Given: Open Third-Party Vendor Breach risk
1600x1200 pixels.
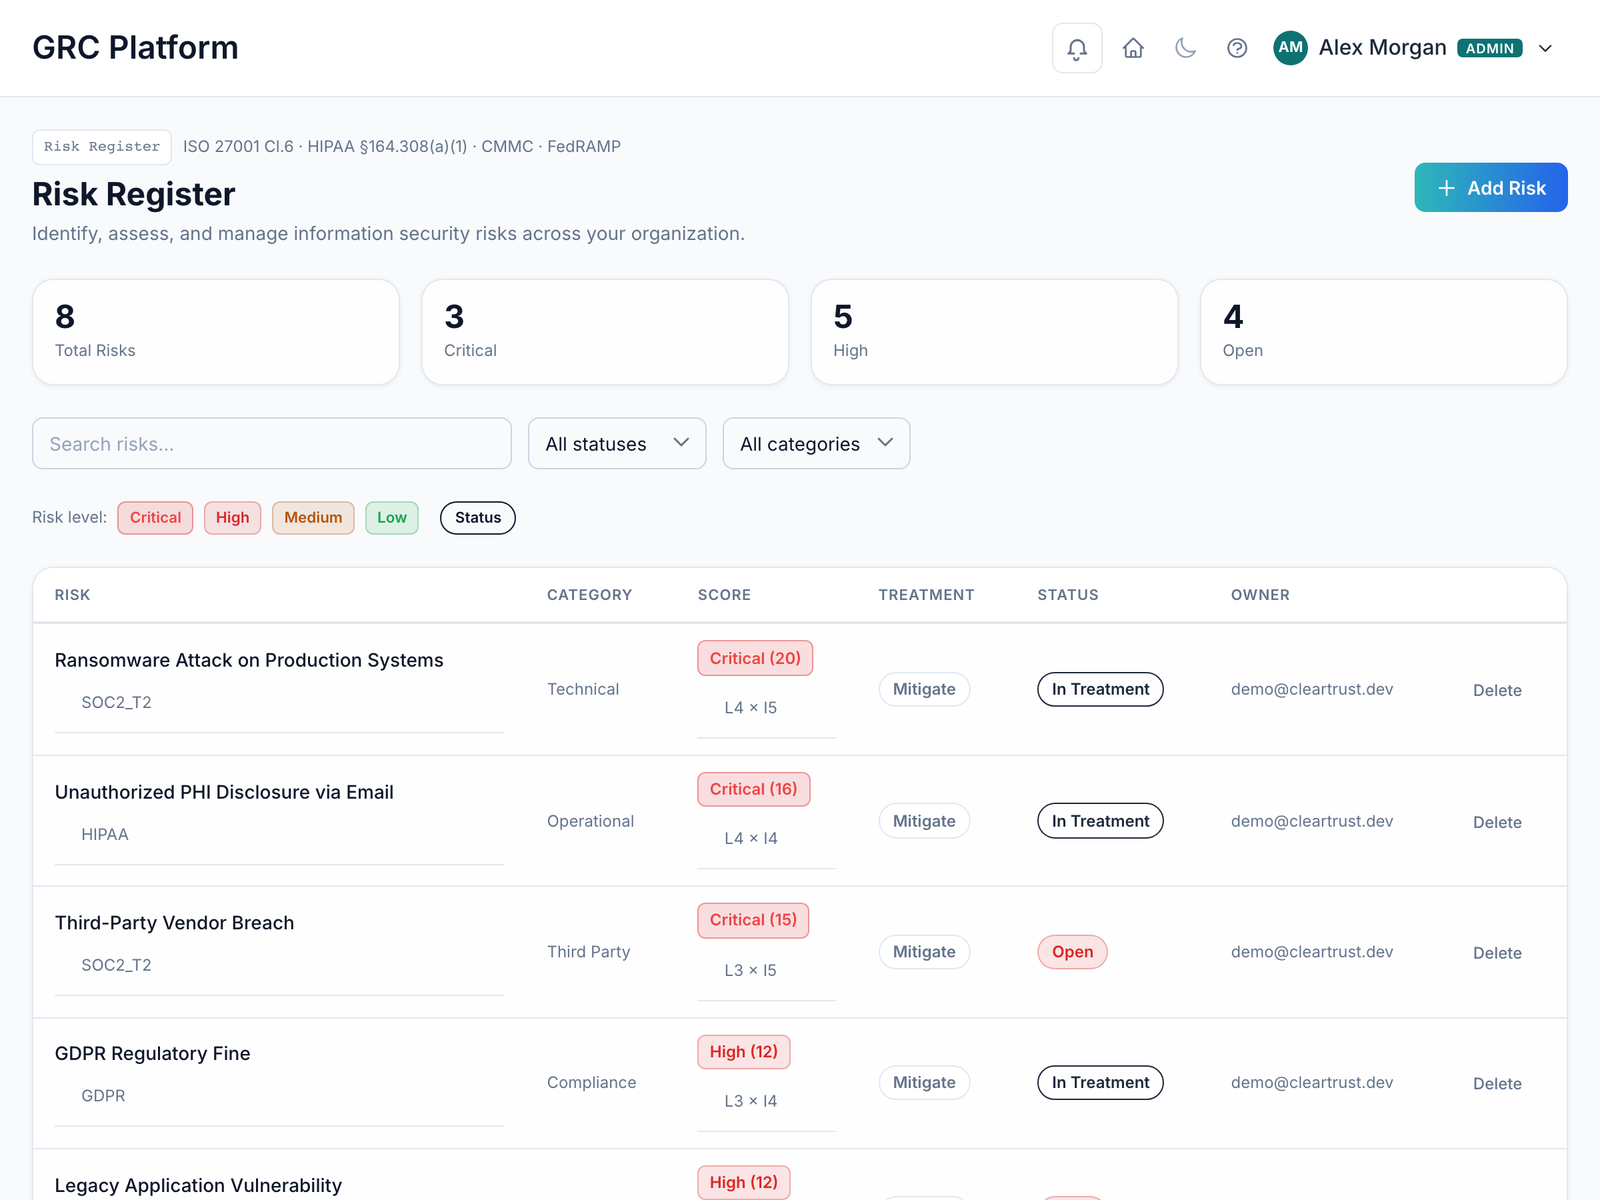Looking at the screenshot, I should (175, 923).
